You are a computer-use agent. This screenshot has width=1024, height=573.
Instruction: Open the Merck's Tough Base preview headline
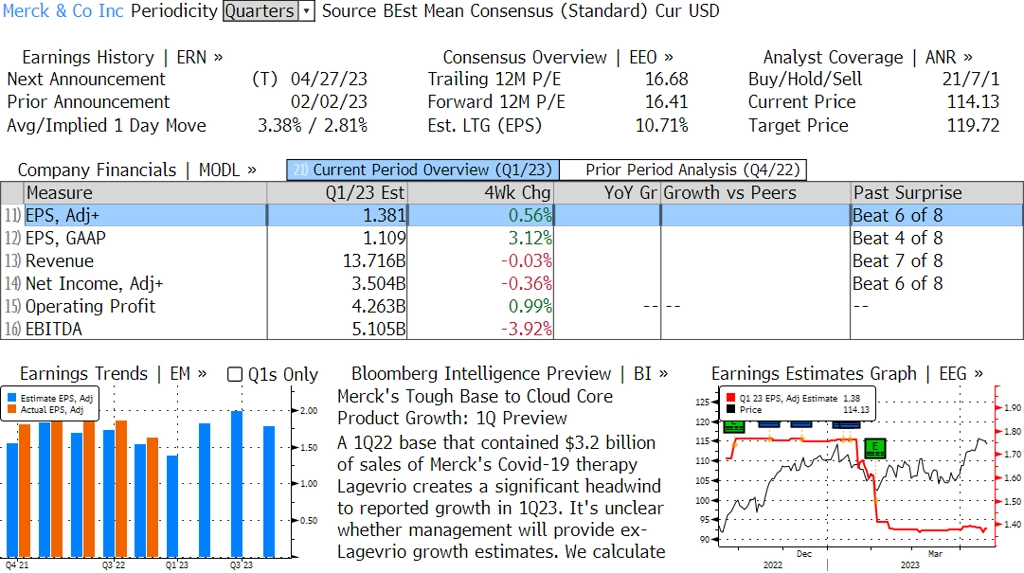tap(475, 407)
